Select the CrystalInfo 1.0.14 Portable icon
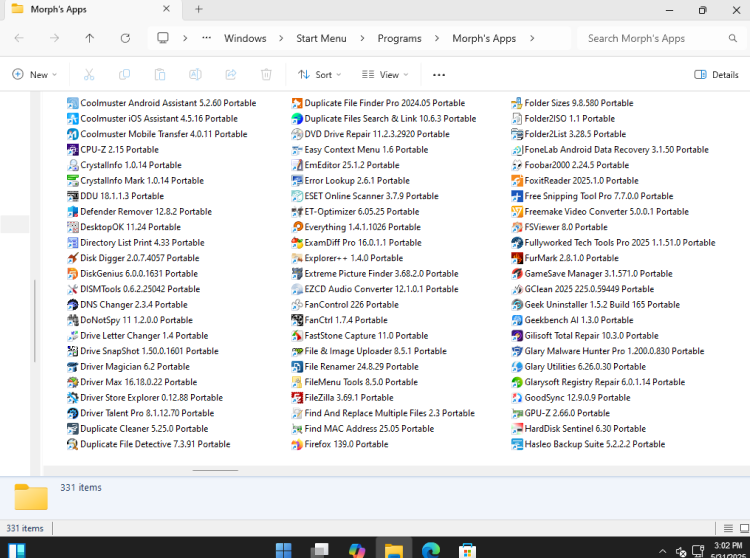This screenshot has width=750, height=558. click(72, 165)
